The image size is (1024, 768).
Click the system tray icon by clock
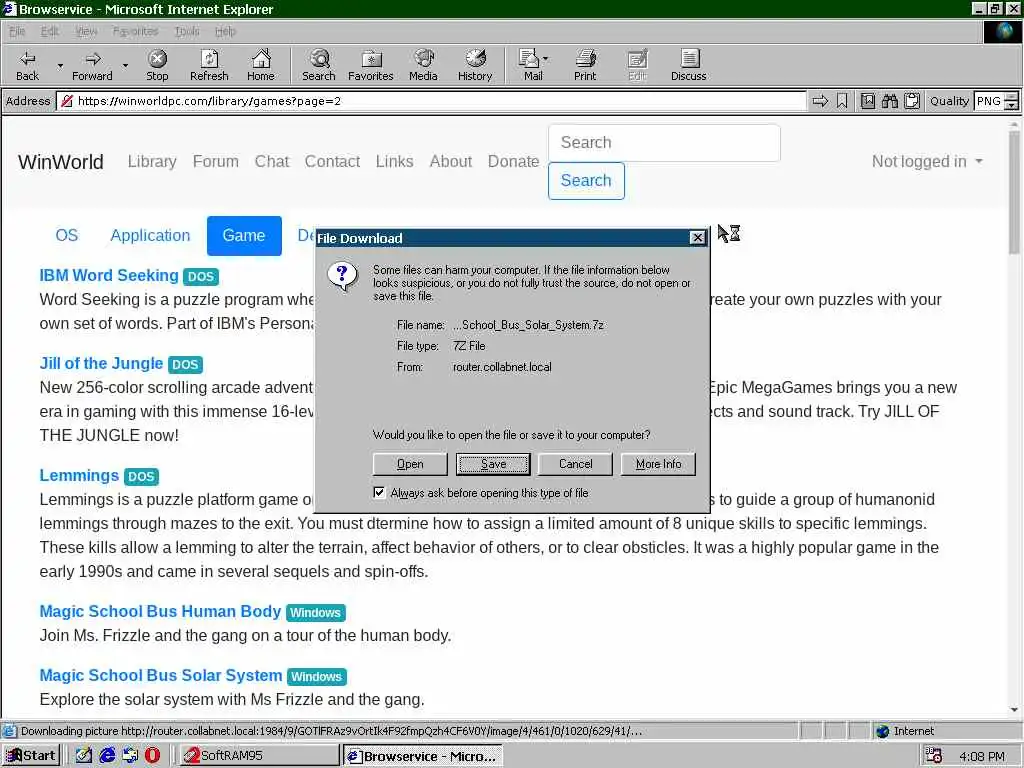click(934, 756)
